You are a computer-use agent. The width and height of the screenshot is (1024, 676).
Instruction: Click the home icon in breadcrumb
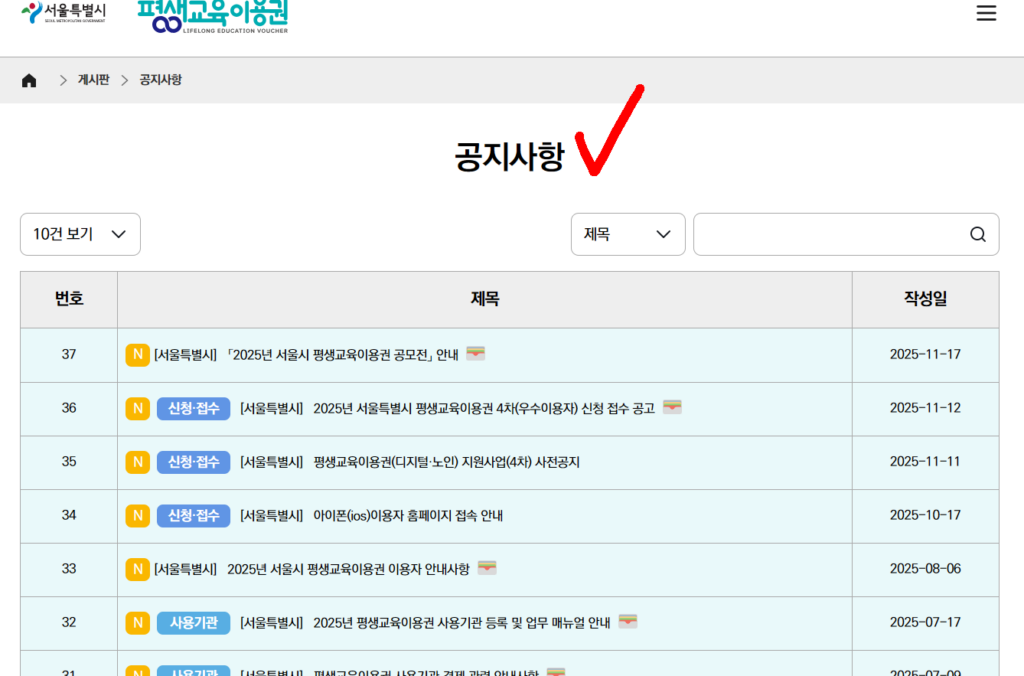(29, 81)
